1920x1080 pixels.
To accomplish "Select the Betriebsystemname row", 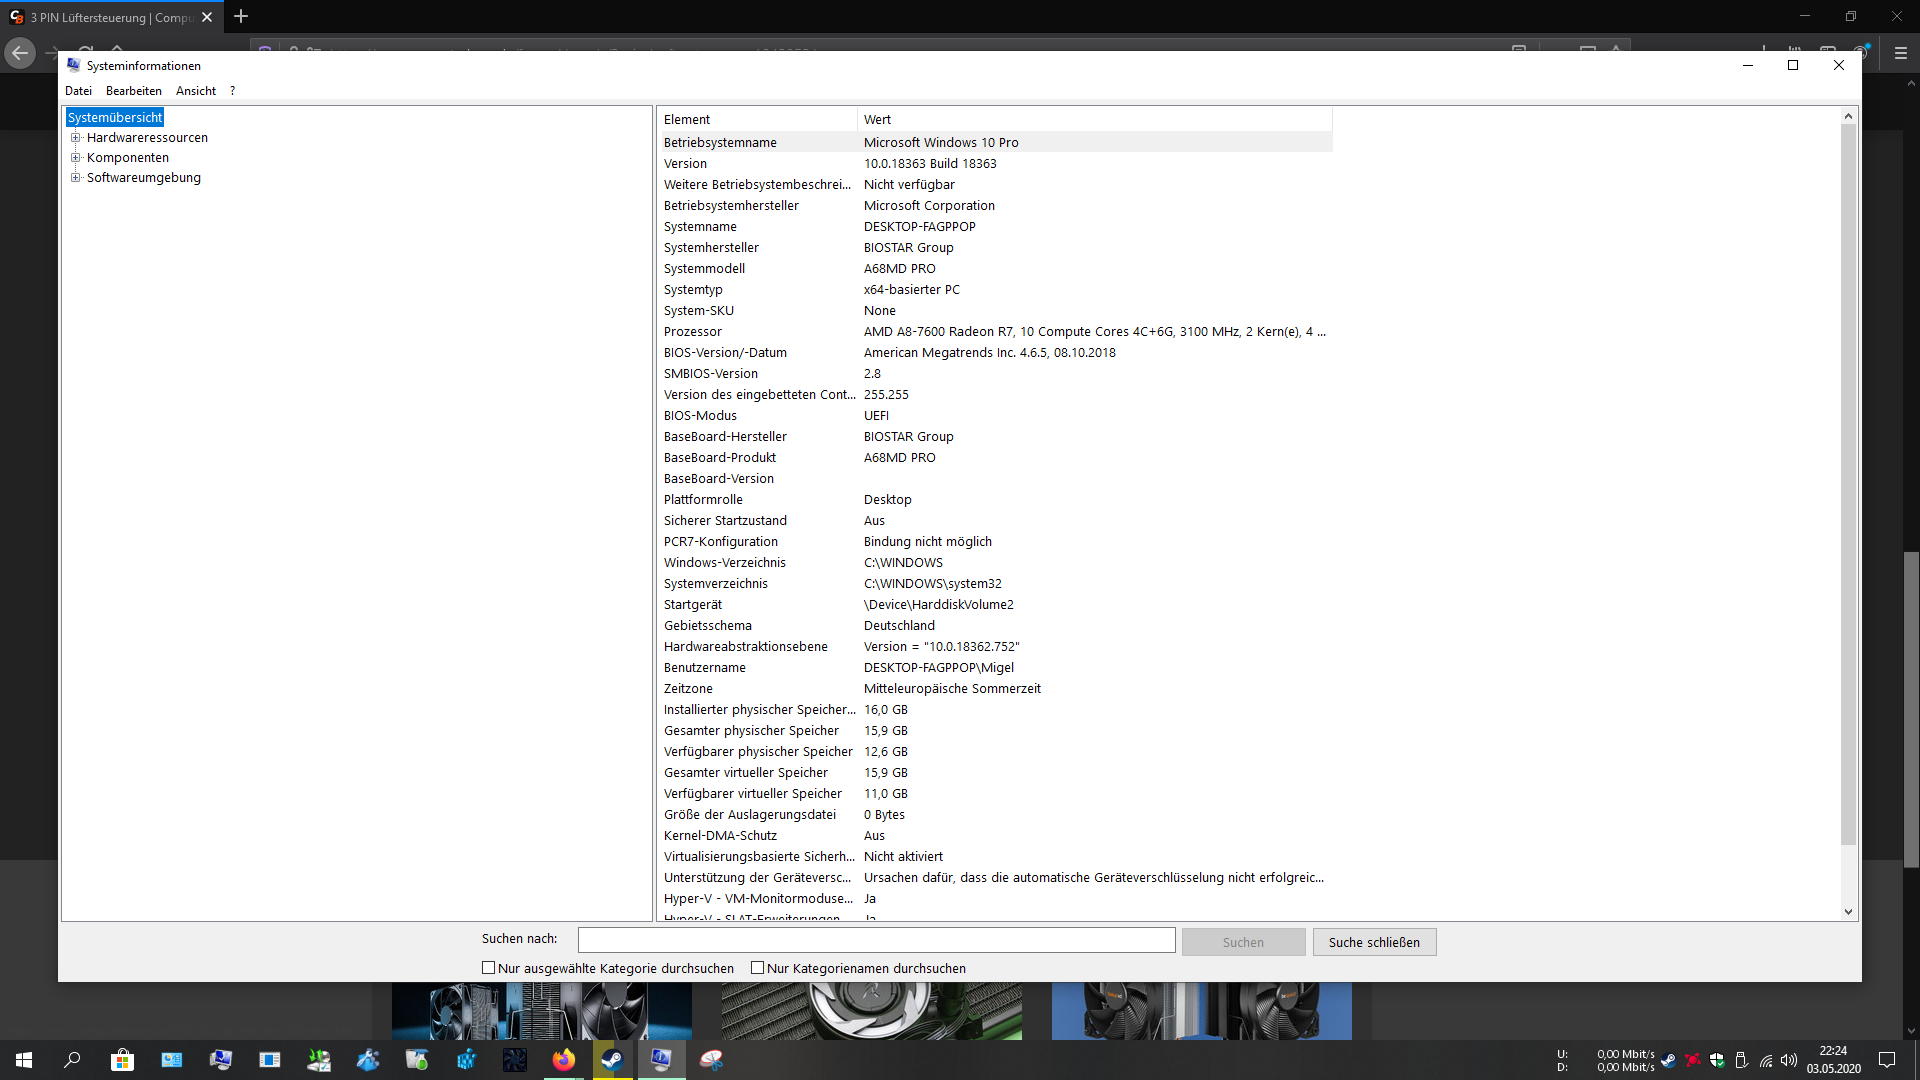I will coord(995,143).
